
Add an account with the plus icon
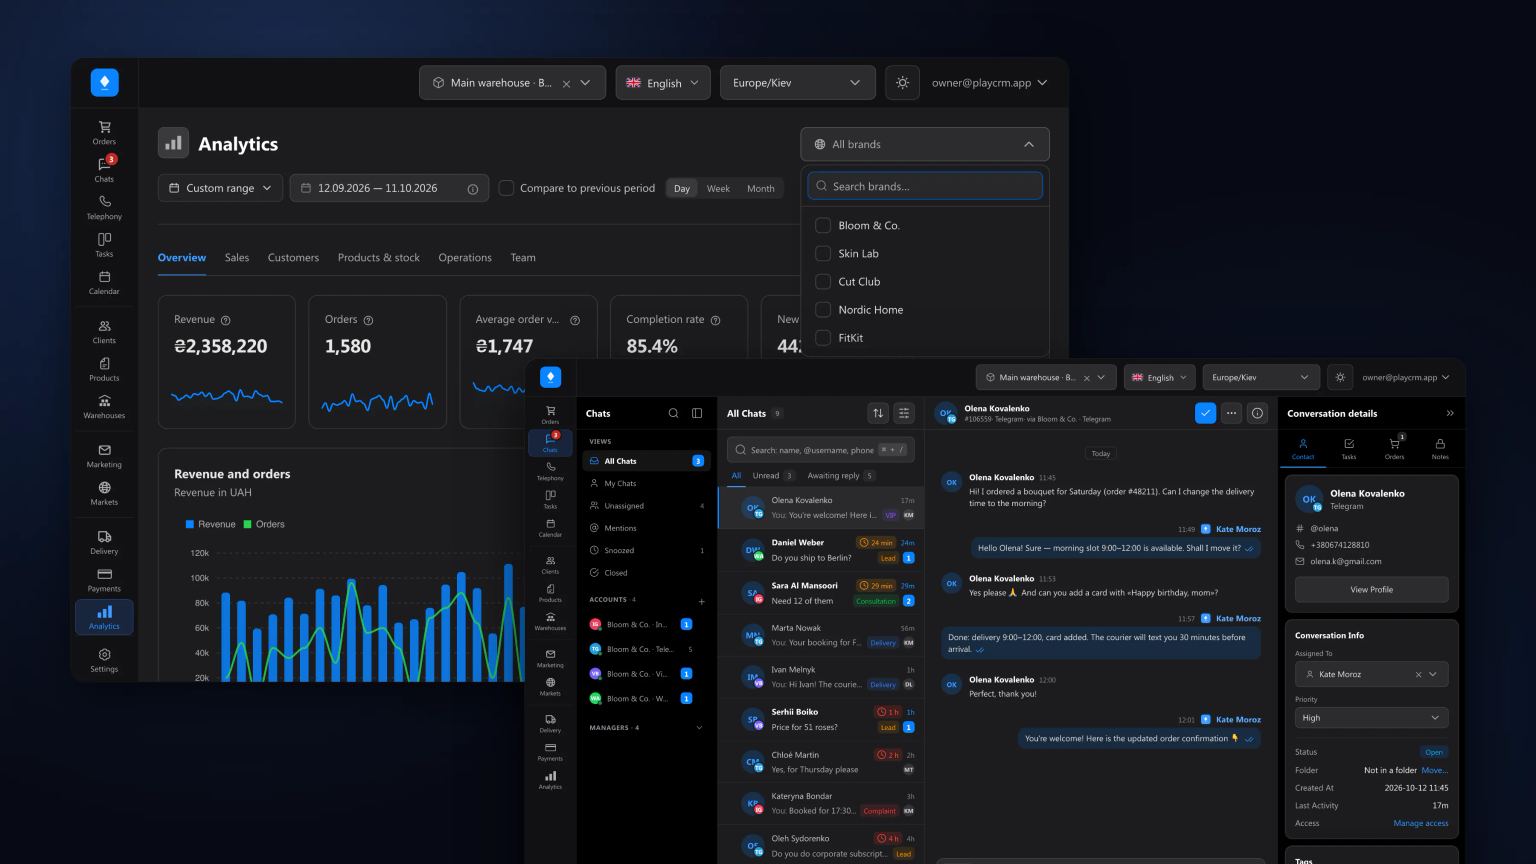[x=701, y=601]
